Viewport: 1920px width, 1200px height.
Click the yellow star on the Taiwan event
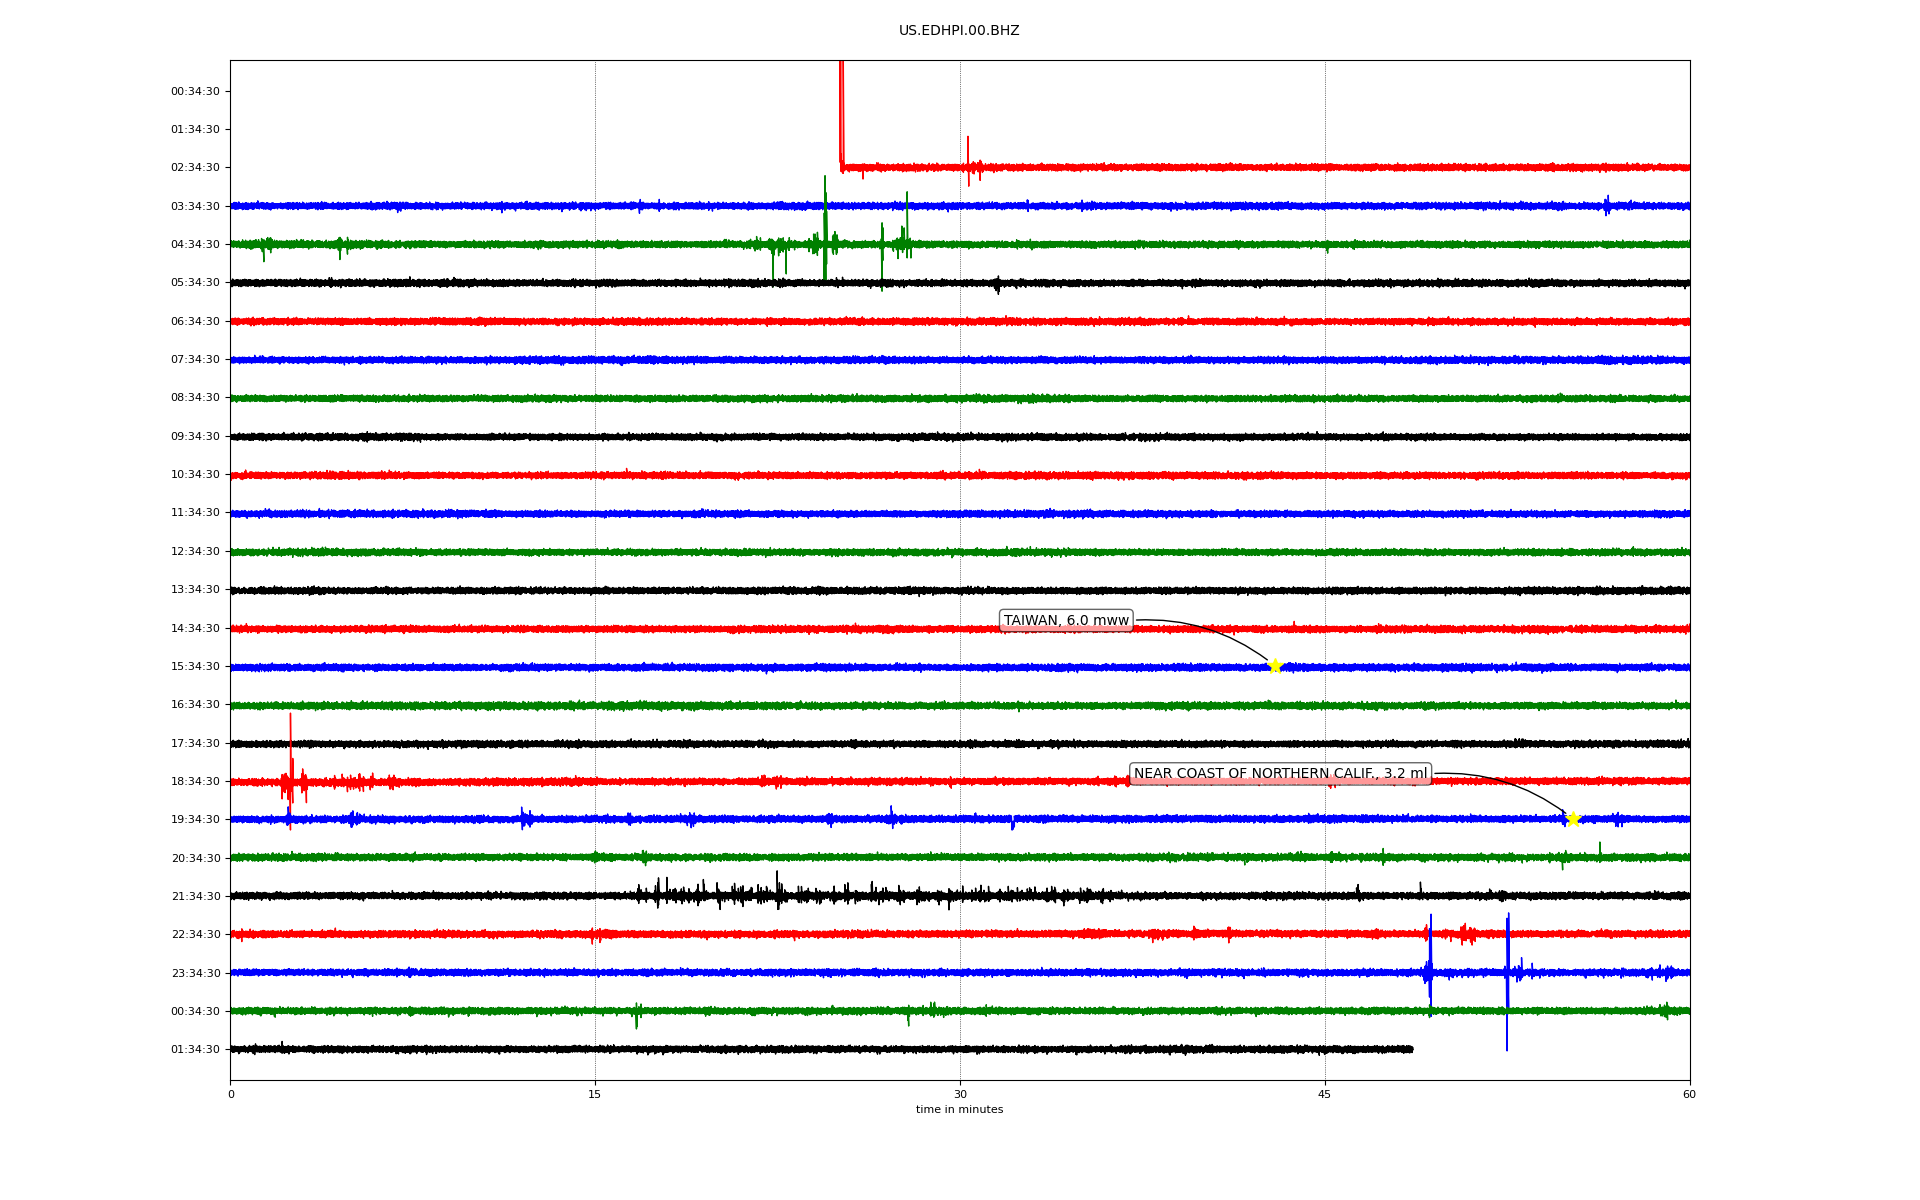(x=1274, y=666)
